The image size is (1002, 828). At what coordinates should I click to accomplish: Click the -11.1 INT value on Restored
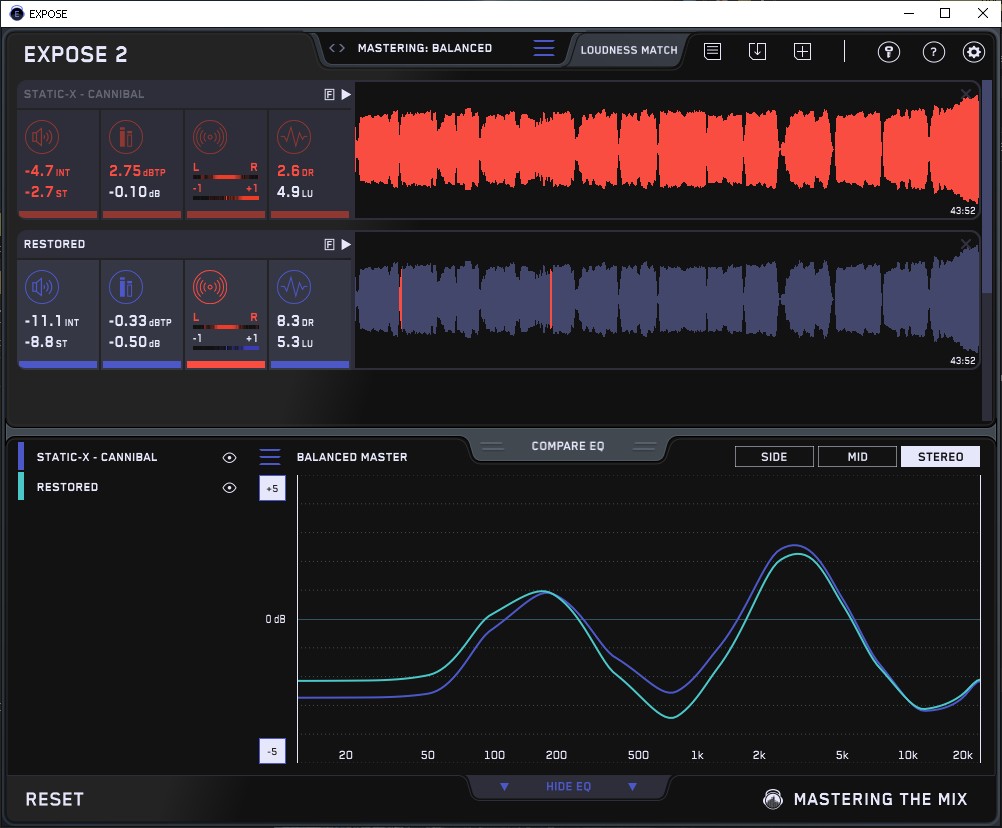(52, 321)
